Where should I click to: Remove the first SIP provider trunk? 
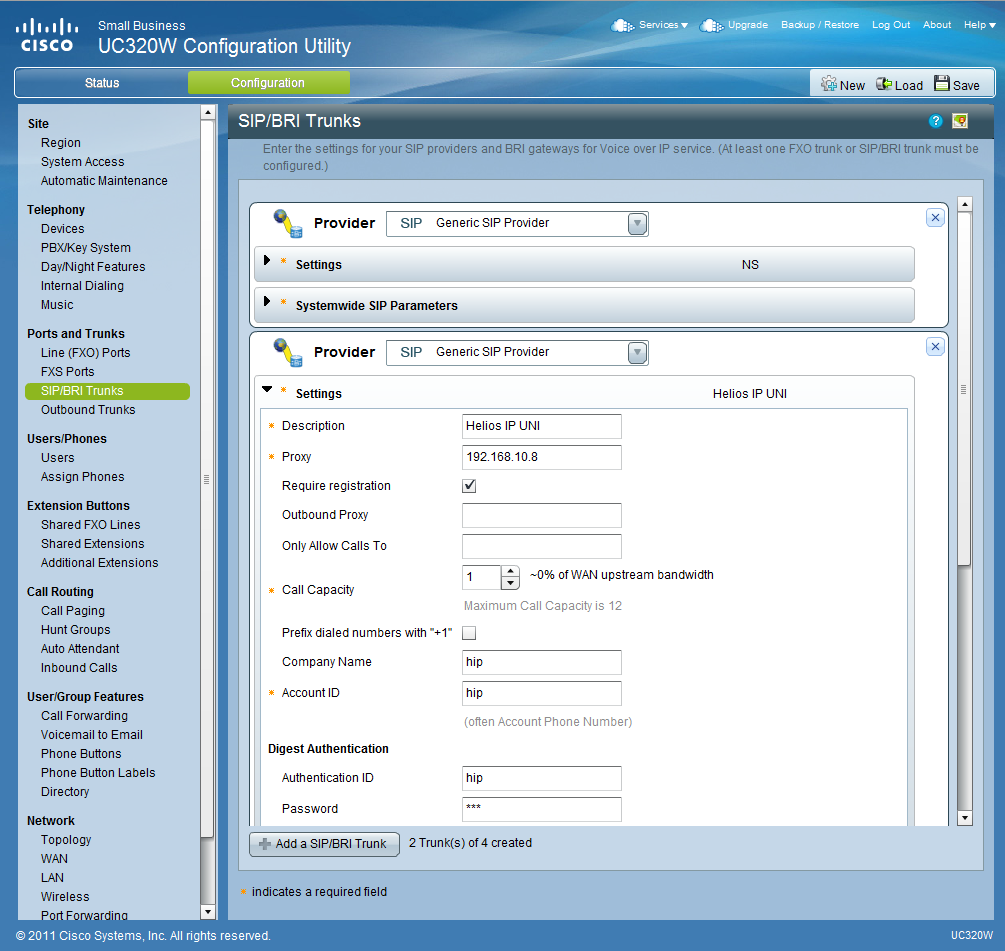935,217
